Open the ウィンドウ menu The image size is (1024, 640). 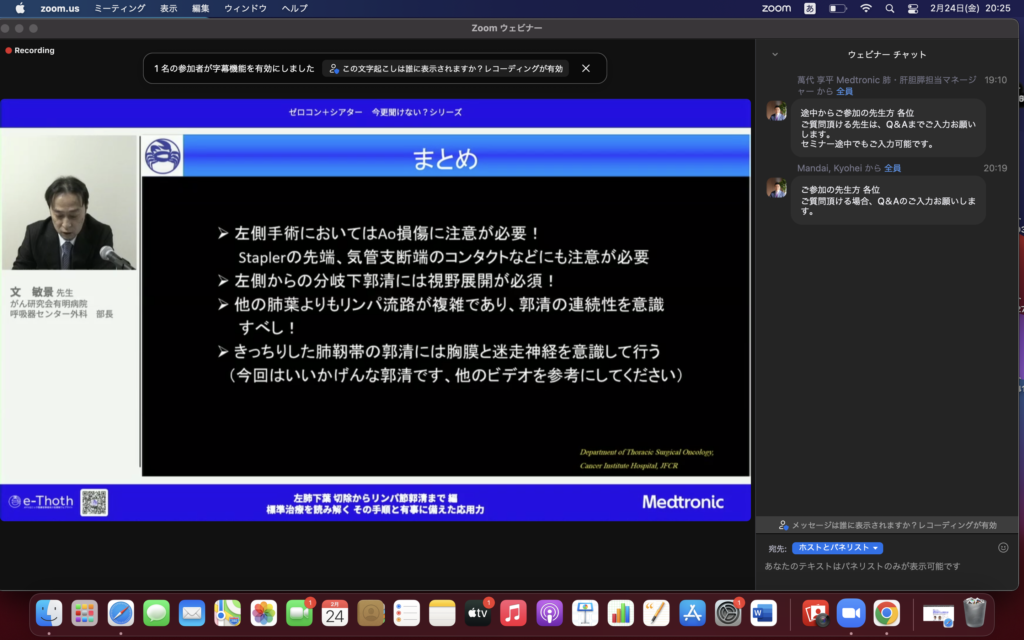point(245,8)
